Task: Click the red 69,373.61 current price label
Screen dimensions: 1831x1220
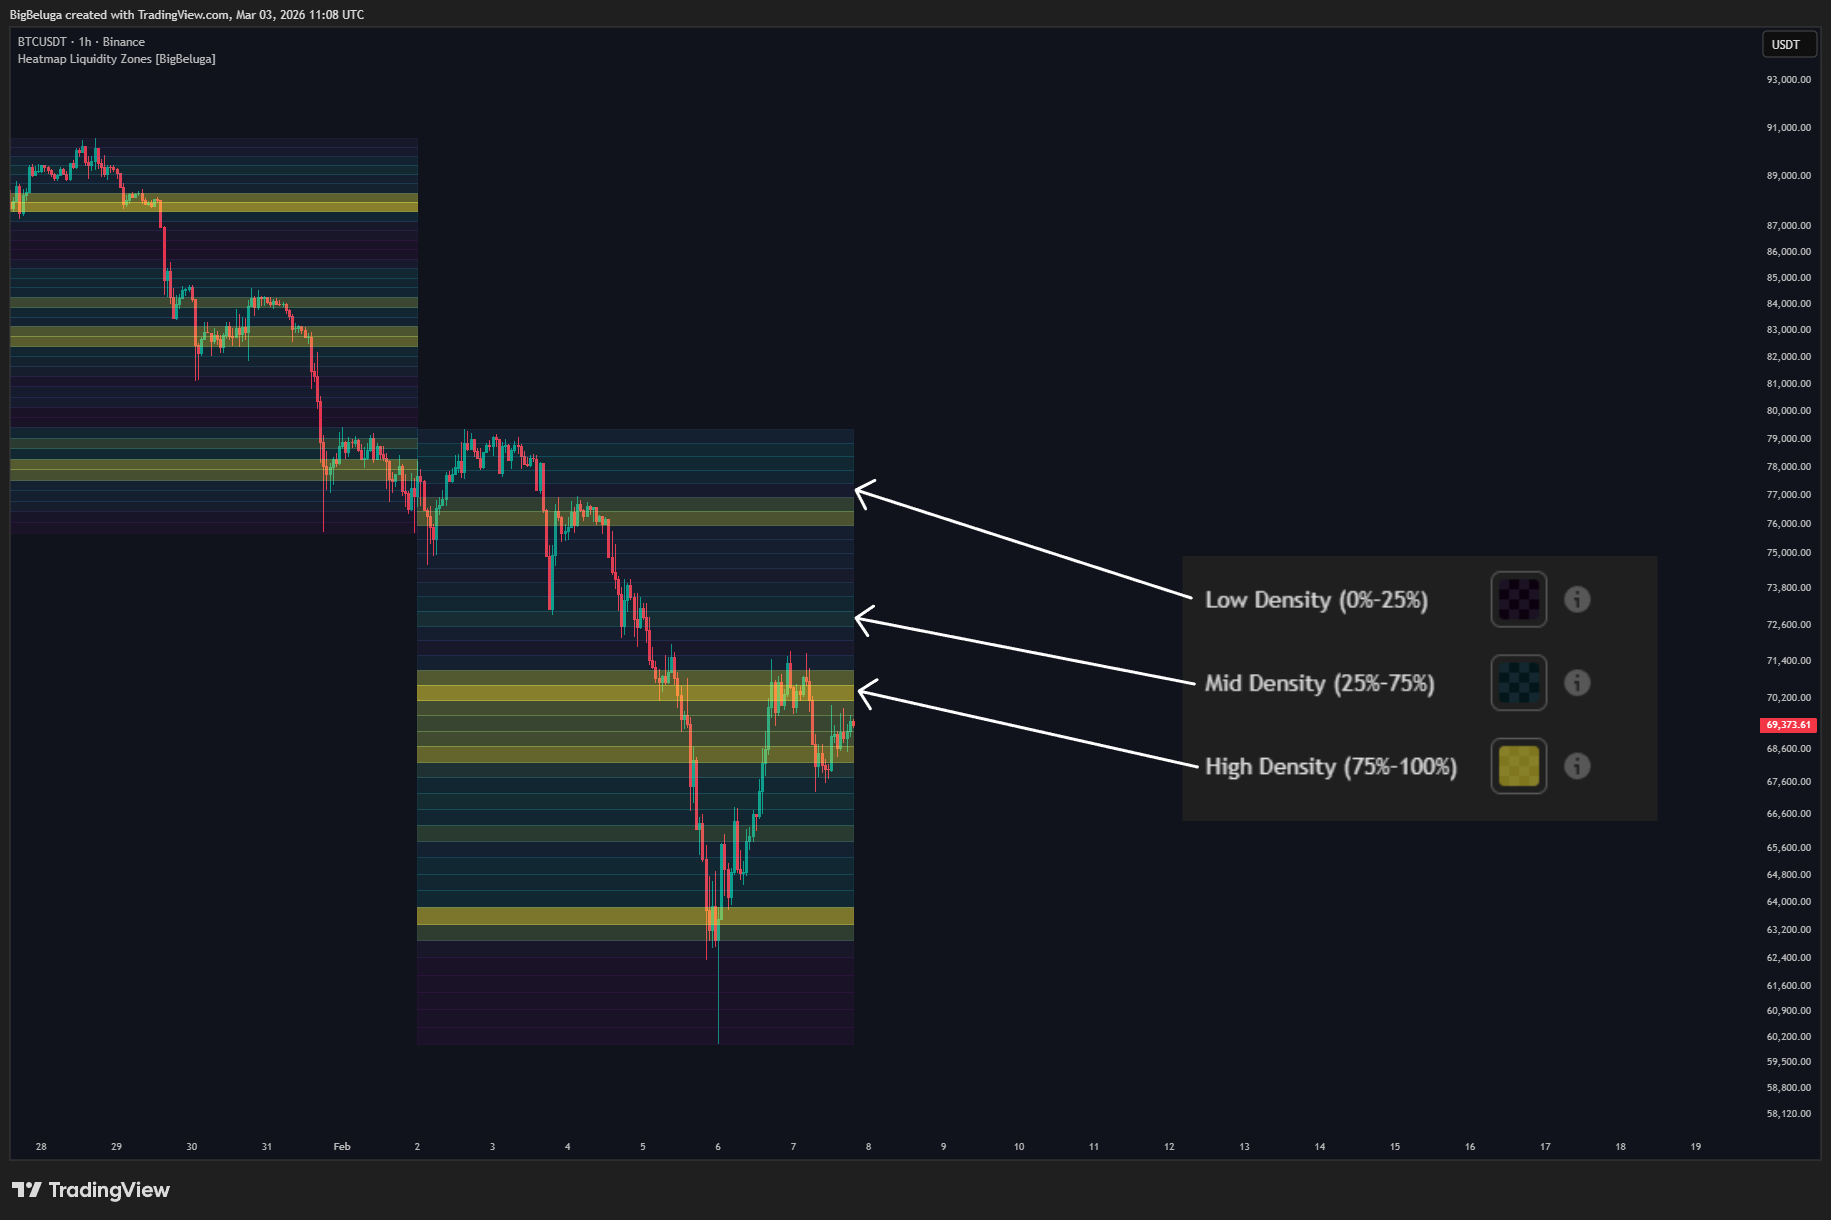Action: (x=1788, y=725)
